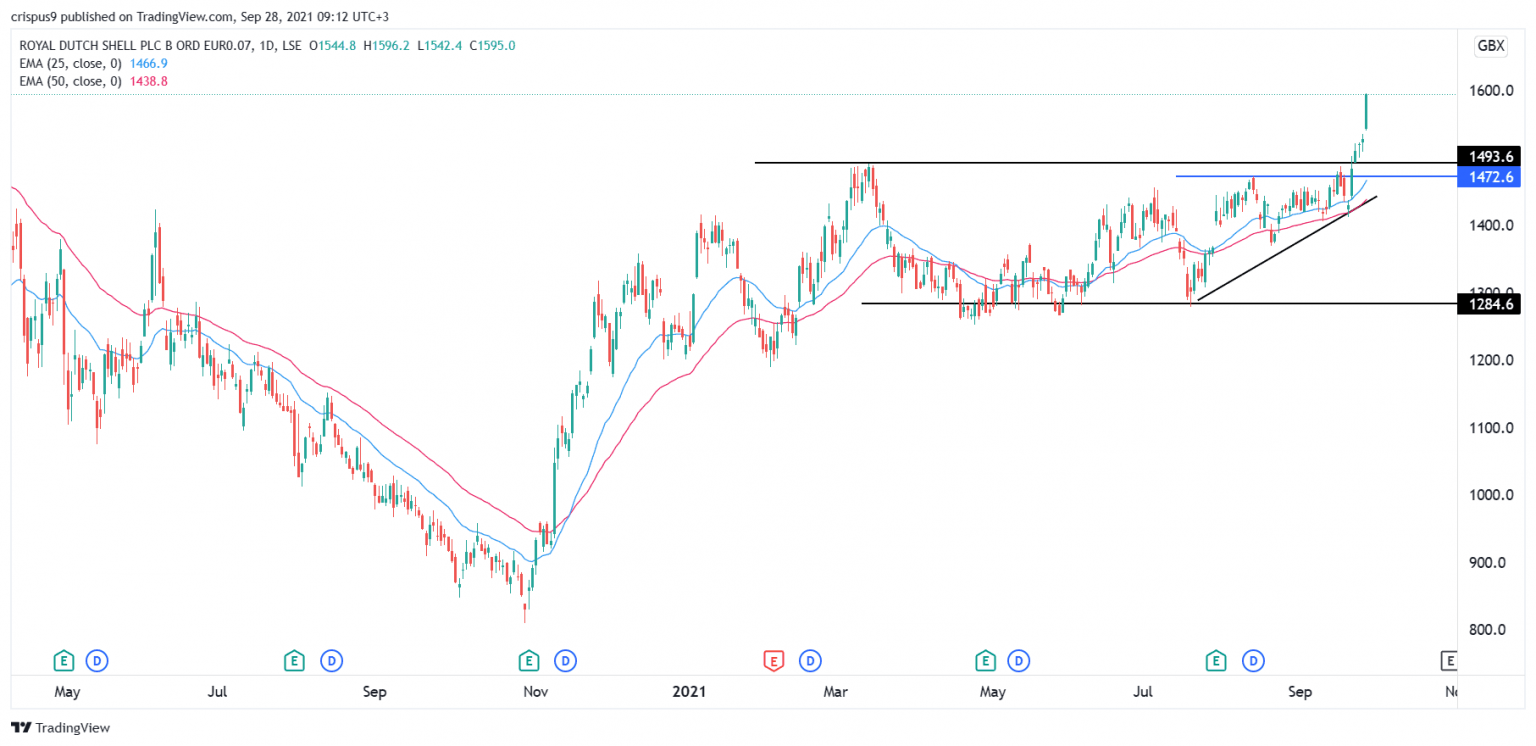Image resolution: width=1536 pixels, height=746 pixels.
Task: Click the 2021 label on the time axis
Action: tap(689, 691)
